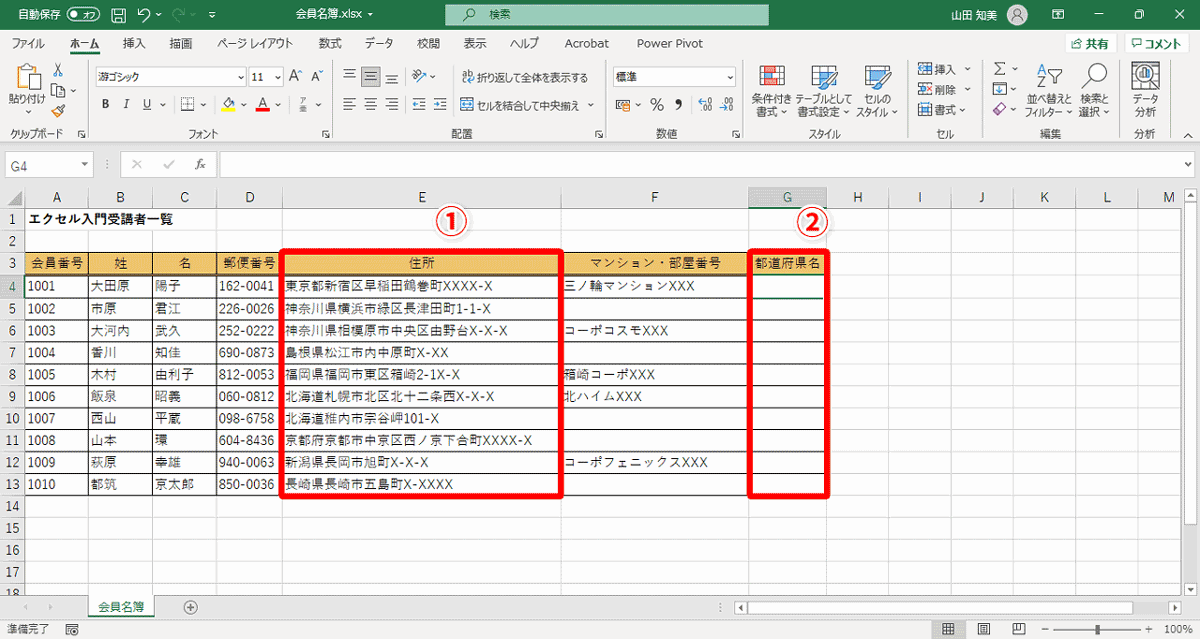Open Find & Select (検索と選択)

tap(1095, 91)
